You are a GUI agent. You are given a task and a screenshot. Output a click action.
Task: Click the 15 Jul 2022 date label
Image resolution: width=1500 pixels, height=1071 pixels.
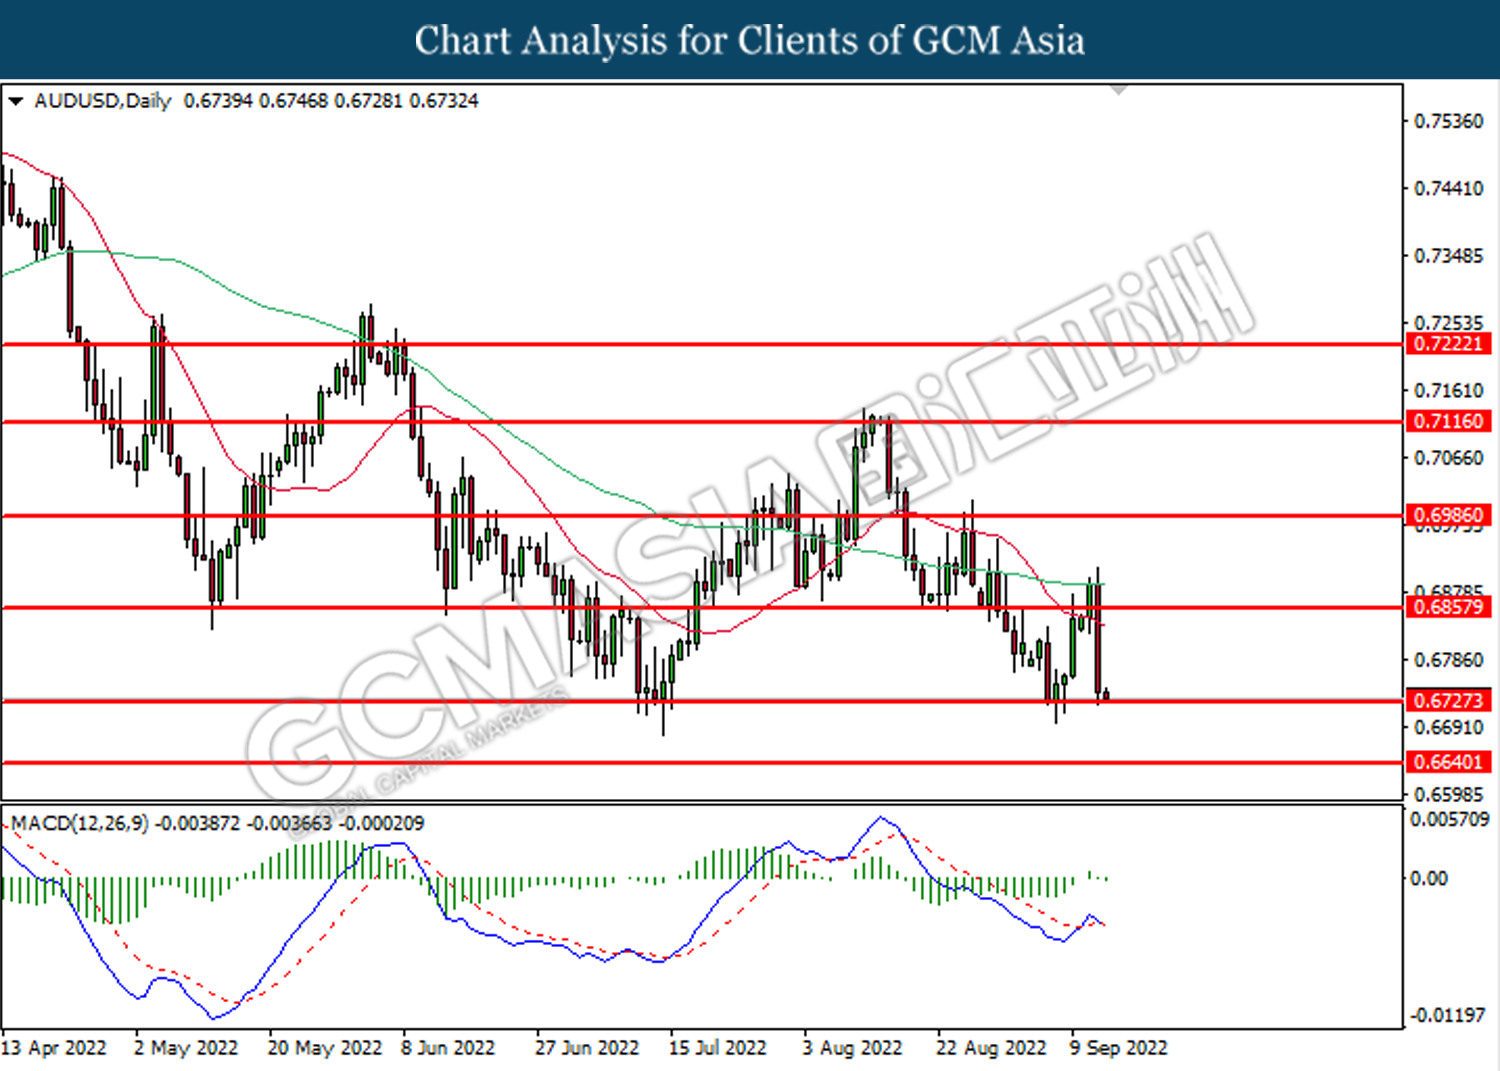tap(717, 1048)
